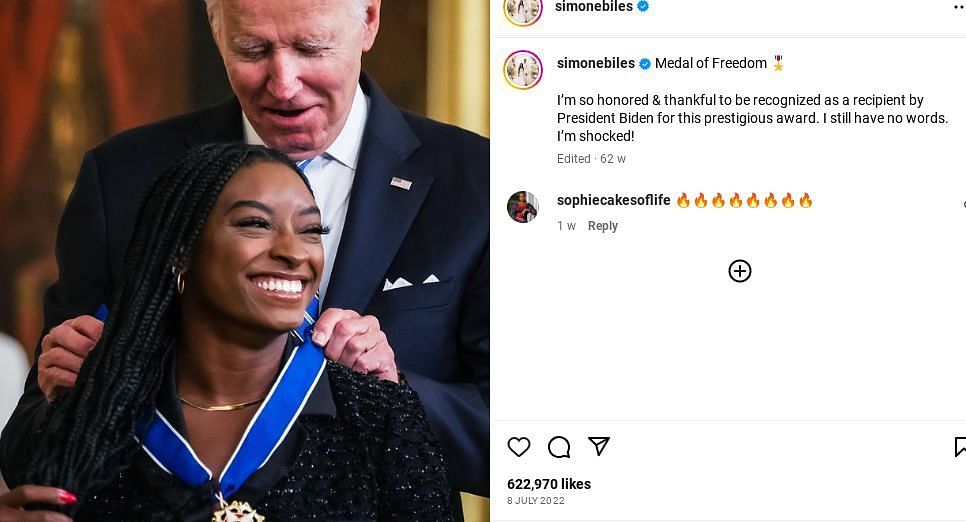Share the post with the paper plane icon
Screen dimensions: 966x522
click(x=599, y=446)
